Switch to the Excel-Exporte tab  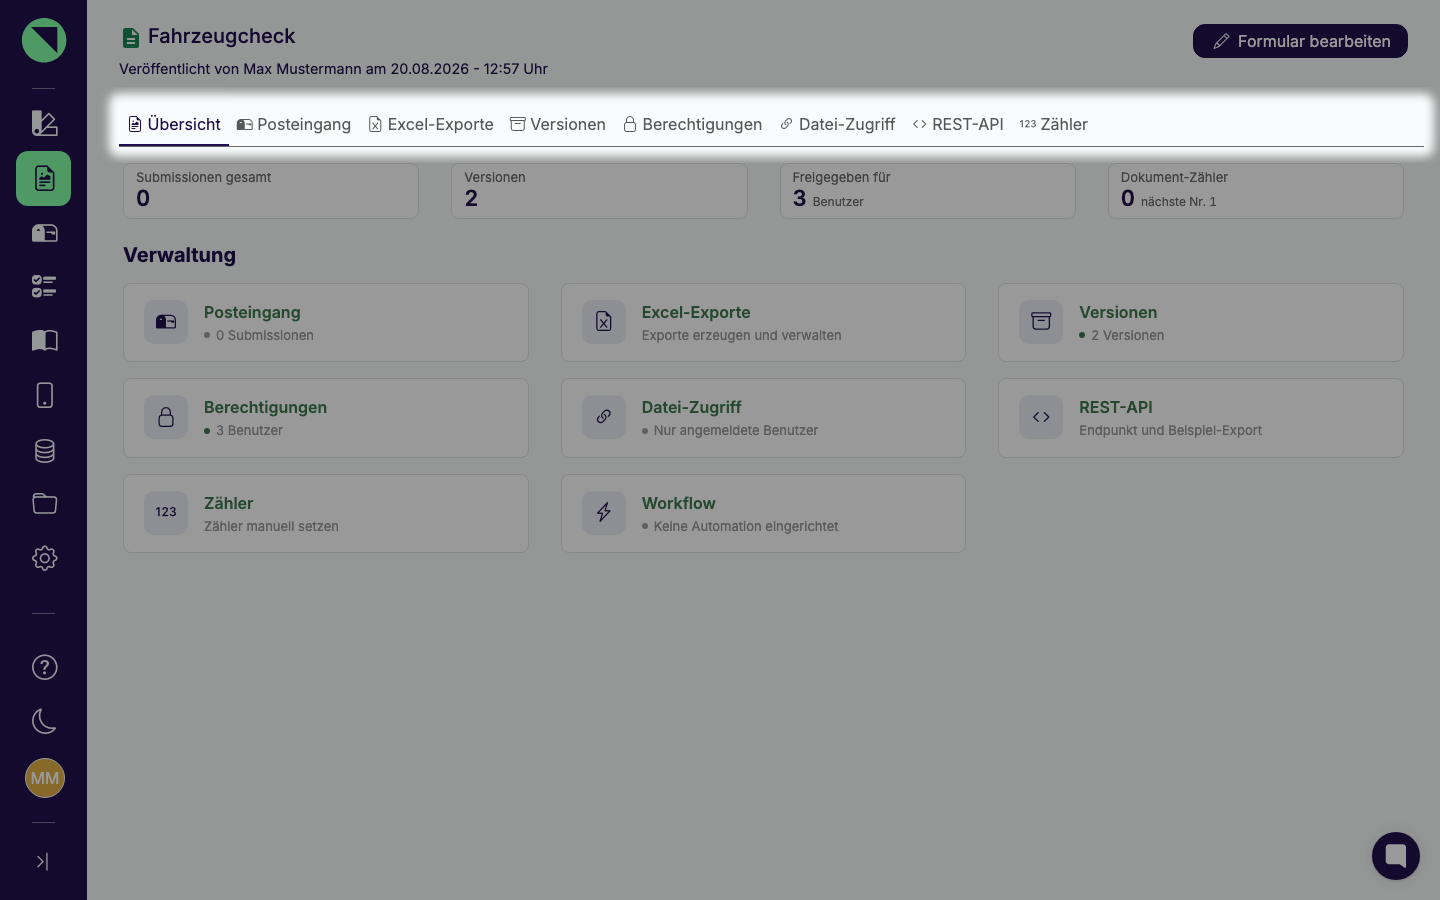point(431,124)
